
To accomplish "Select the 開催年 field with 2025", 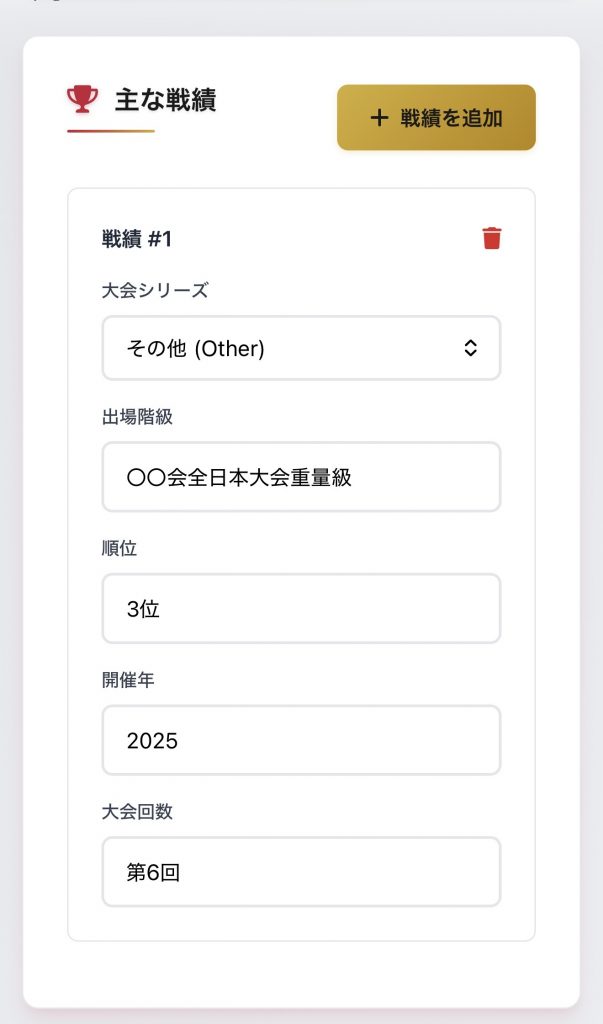I will tap(301, 740).
